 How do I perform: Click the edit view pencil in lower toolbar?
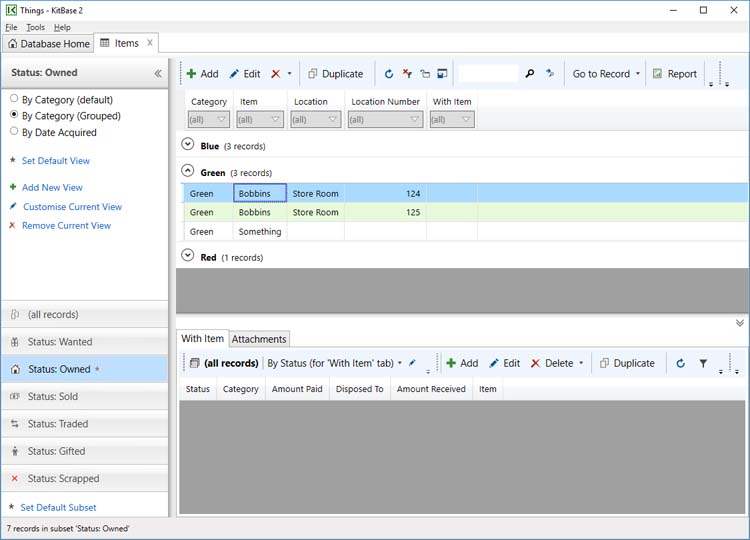point(412,363)
